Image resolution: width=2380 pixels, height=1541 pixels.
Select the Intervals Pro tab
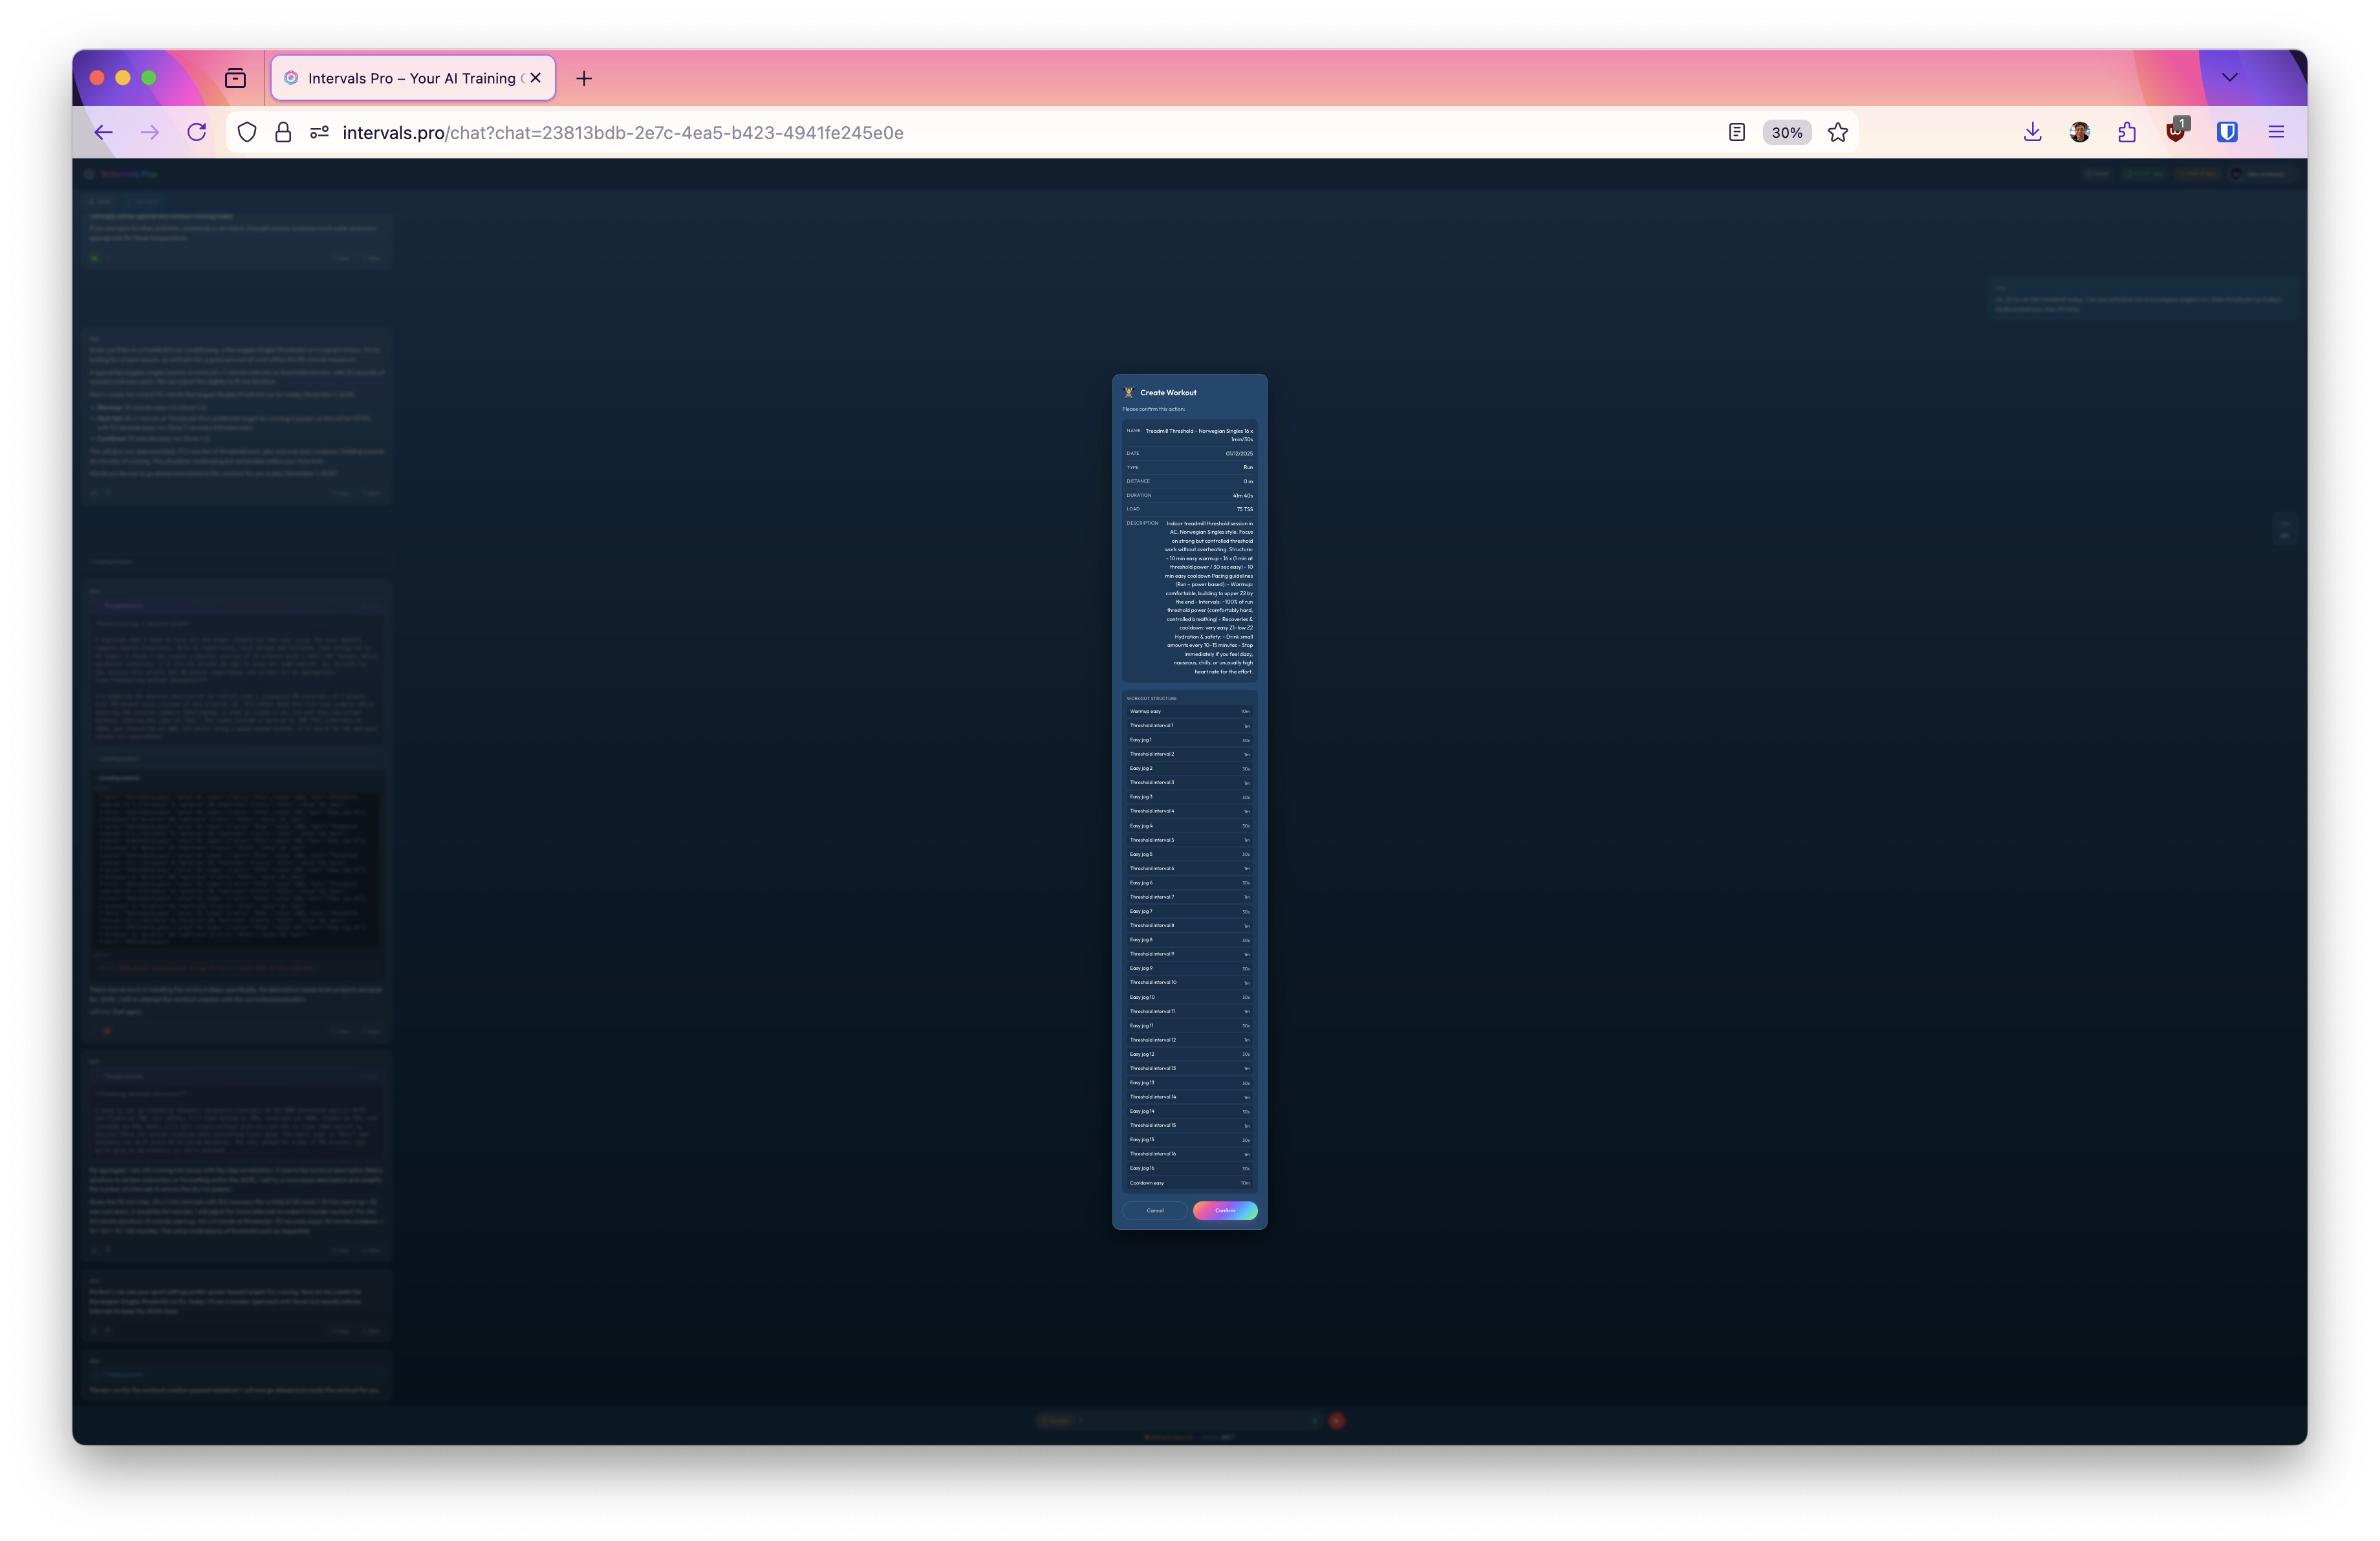[411, 78]
